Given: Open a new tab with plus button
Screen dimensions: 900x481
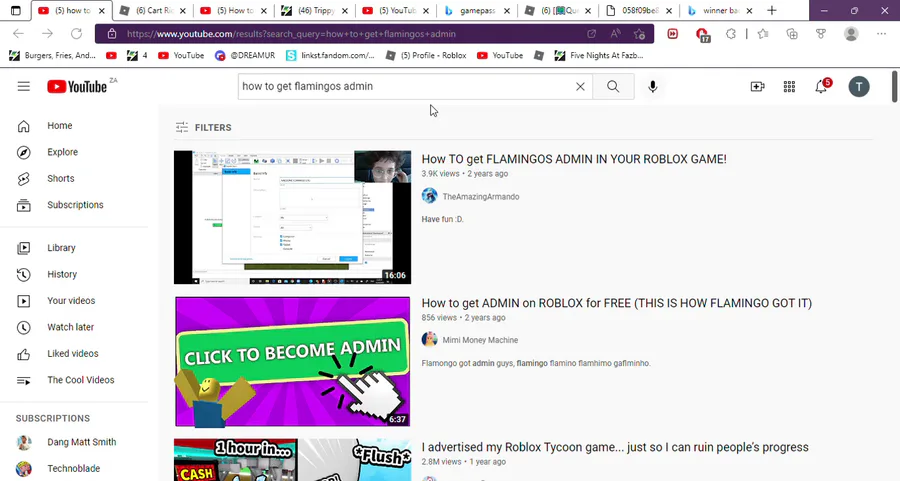Looking at the screenshot, I should click(x=772, y=10).
